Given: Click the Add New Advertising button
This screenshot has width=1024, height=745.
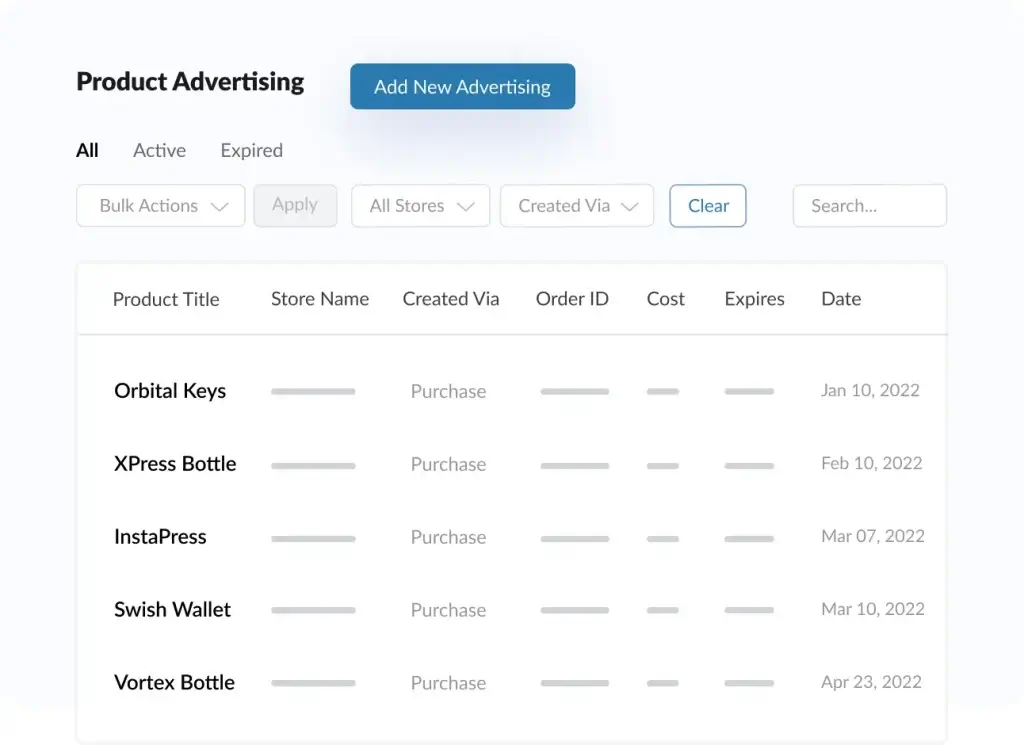Looking at the screenshot, I should [x=462, y=86].
